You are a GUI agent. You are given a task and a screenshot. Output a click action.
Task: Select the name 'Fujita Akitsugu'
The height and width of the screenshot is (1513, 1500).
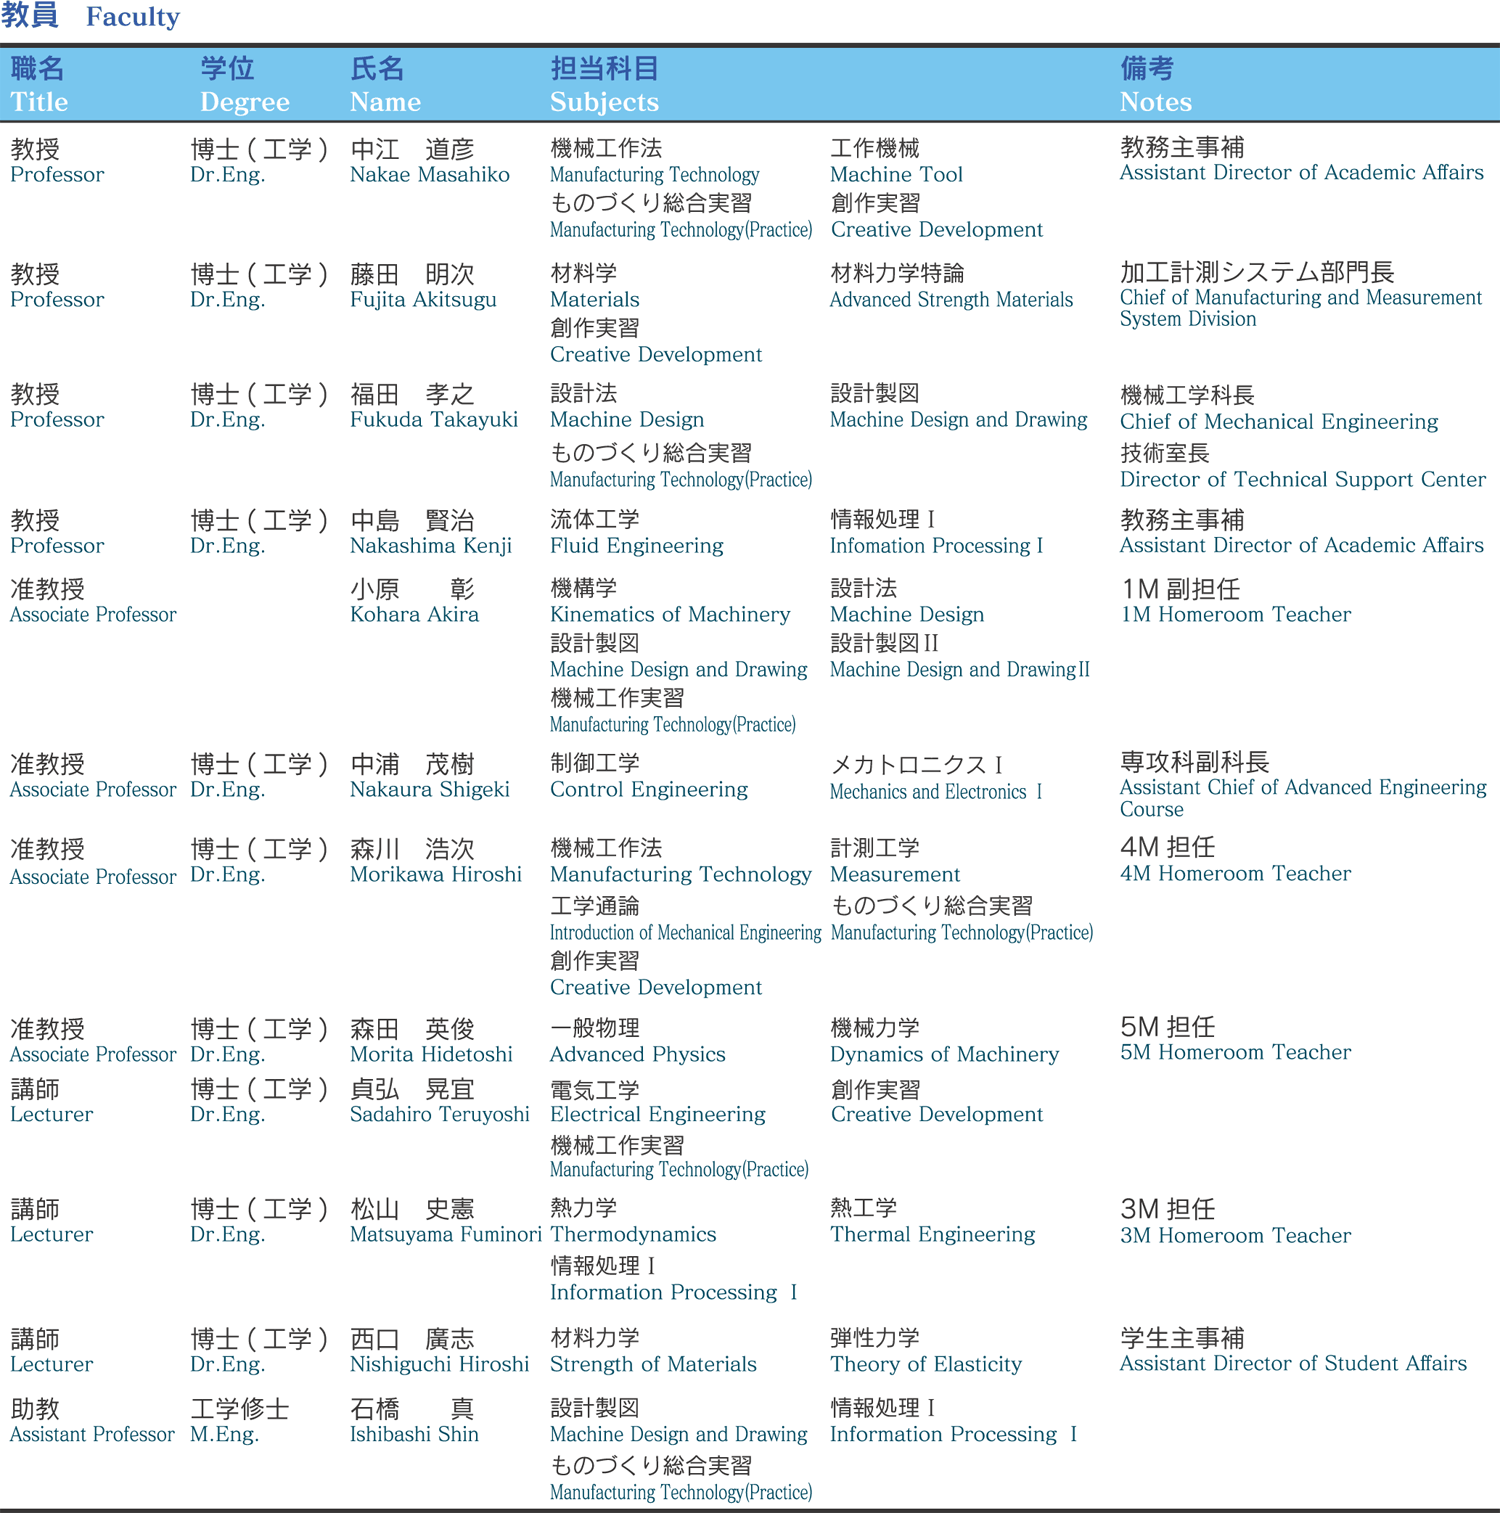coord(423,300)
